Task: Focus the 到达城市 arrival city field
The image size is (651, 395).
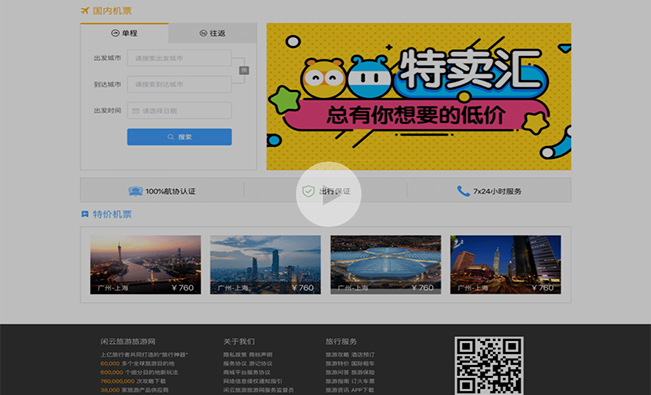Action: click(179, 84)
